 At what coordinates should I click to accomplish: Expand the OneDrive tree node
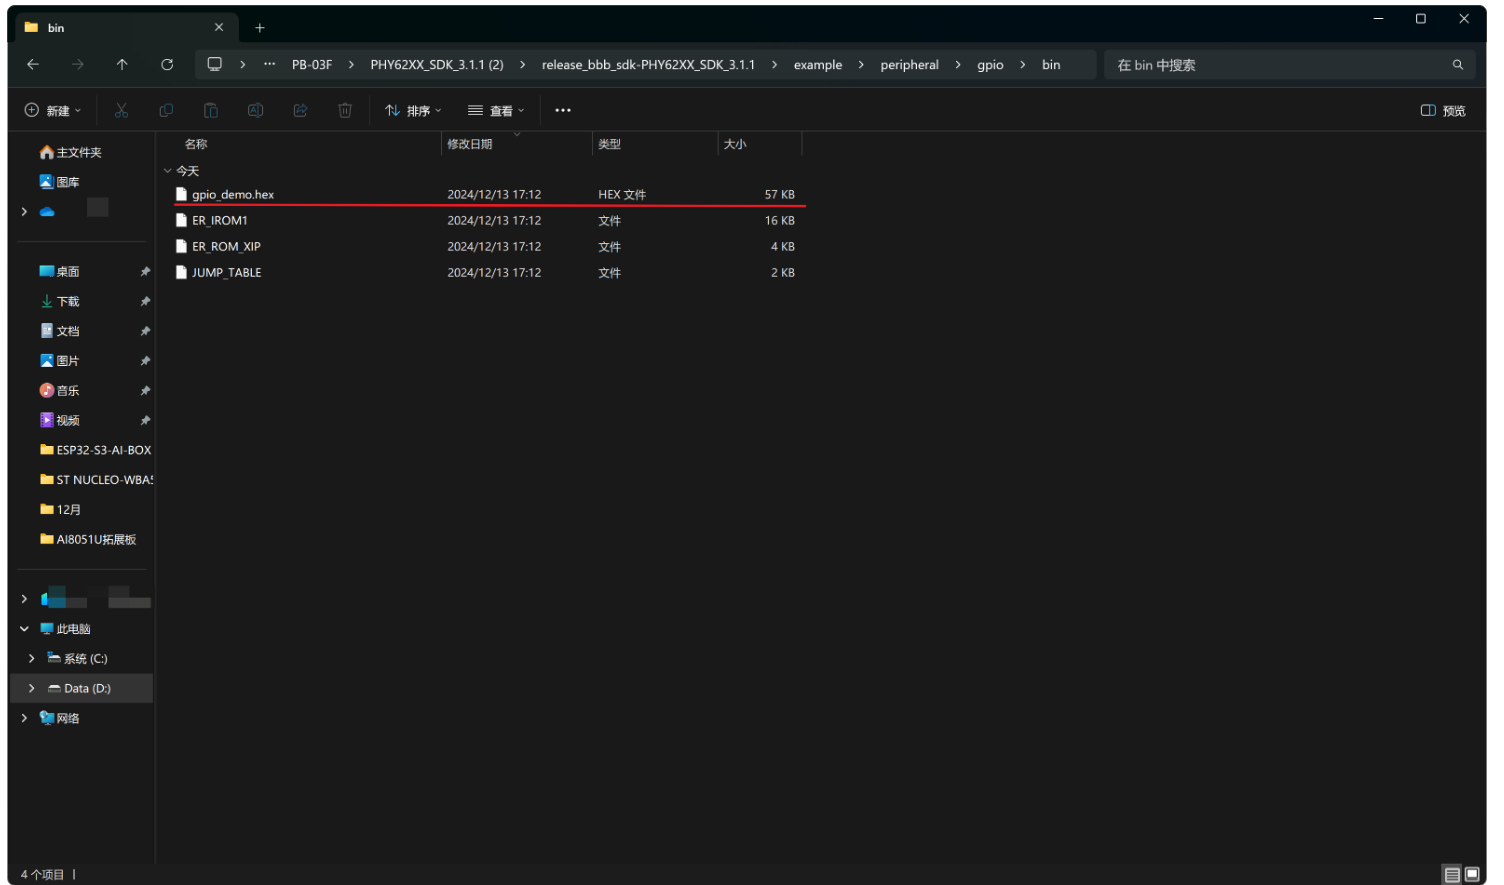24,211
